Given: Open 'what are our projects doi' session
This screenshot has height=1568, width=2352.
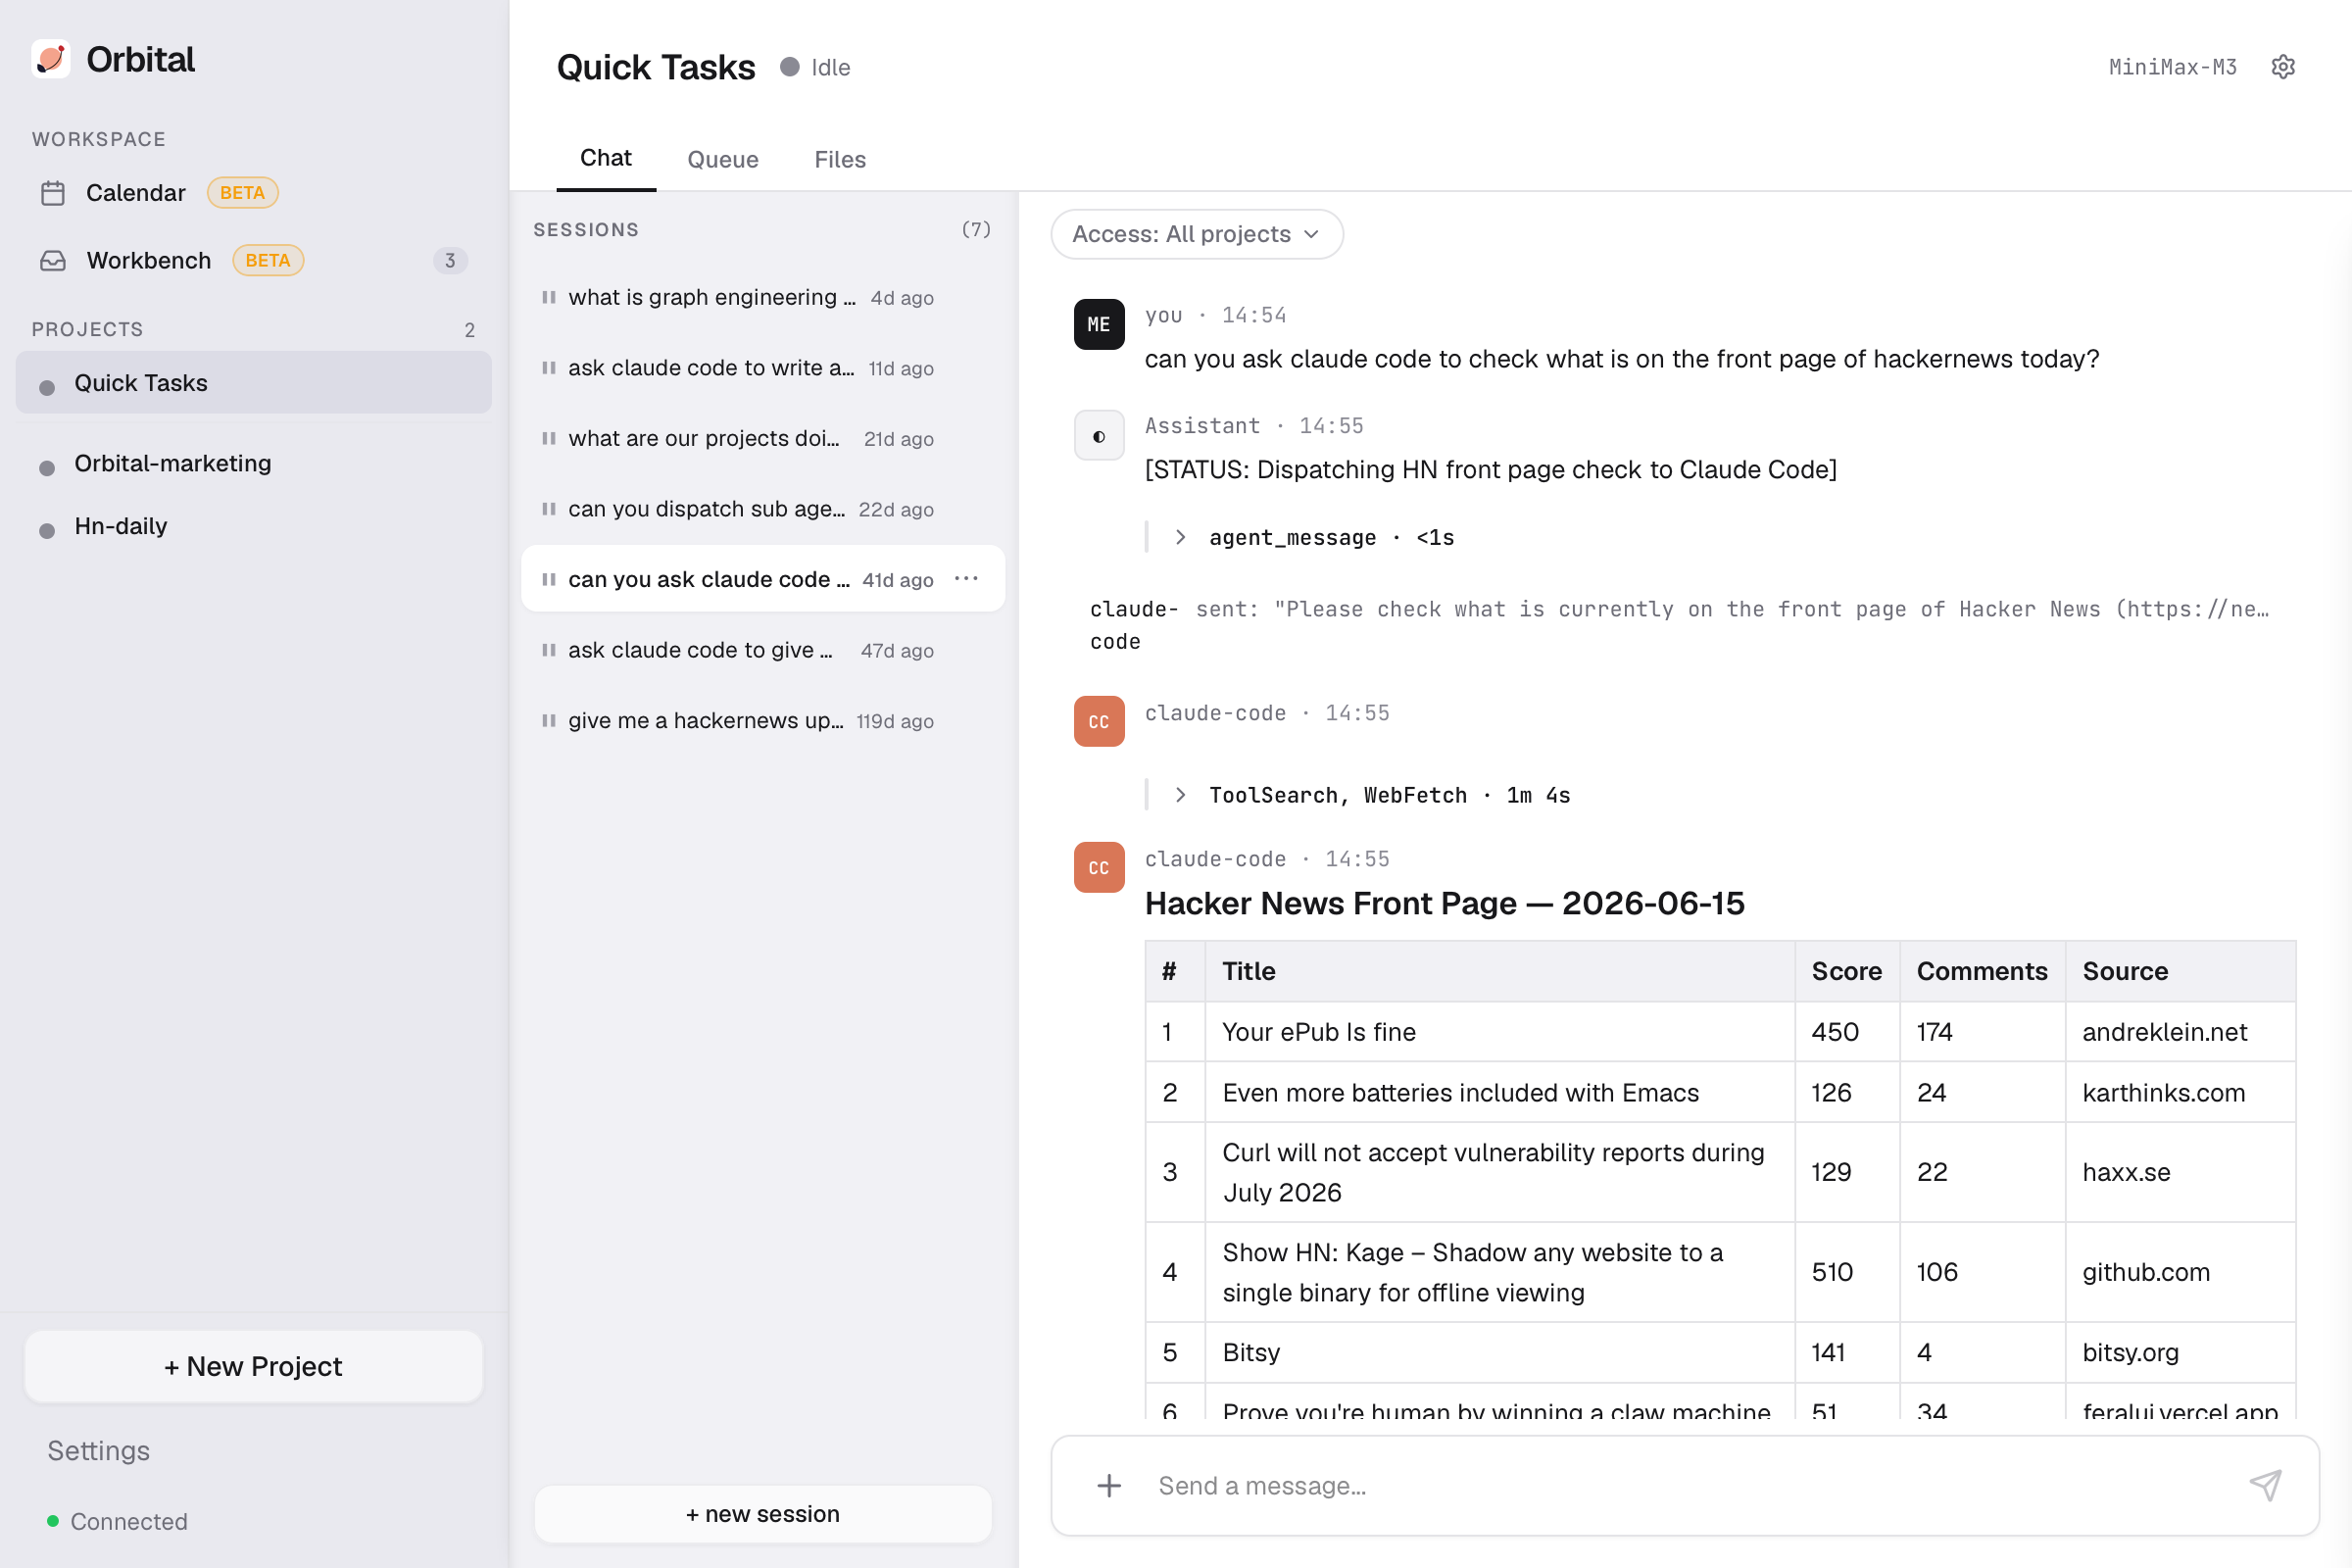Looking at the screenshot, I should (x=763, y=438).
